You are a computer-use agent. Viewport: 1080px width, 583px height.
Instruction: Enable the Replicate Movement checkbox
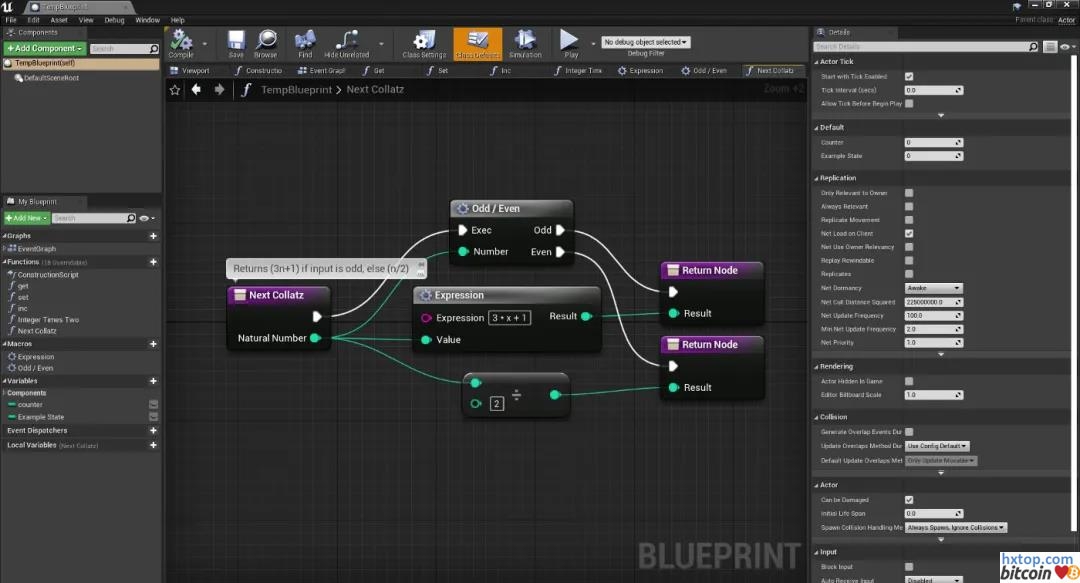909,220
